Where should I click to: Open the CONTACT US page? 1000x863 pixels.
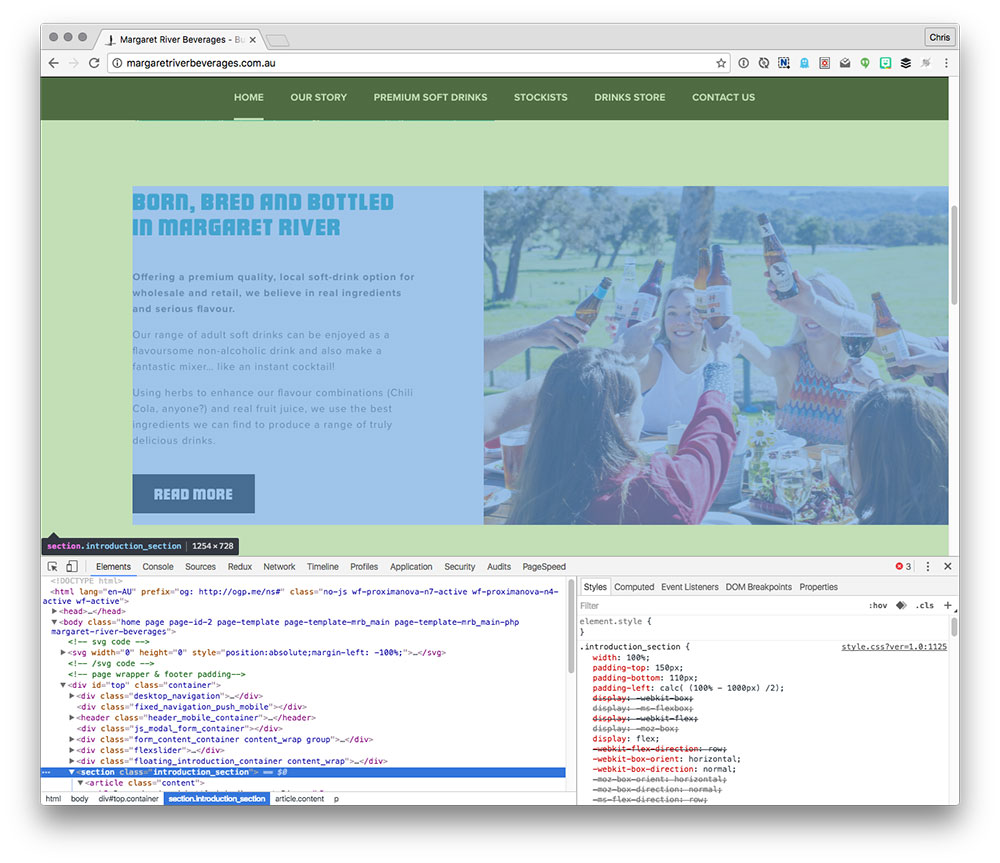point(724,98)
